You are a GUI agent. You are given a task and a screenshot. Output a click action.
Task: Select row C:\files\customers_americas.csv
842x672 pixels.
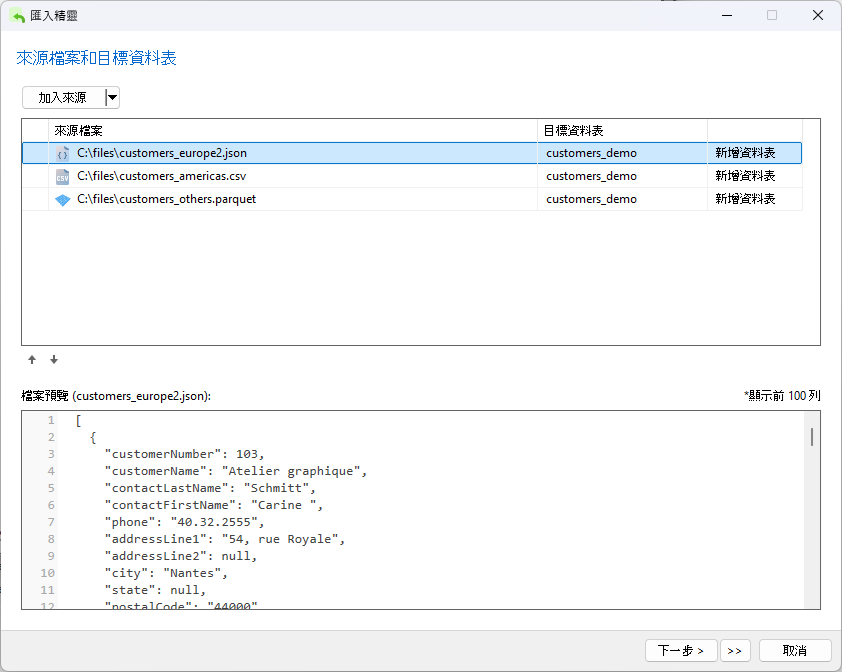click(412, 176)
